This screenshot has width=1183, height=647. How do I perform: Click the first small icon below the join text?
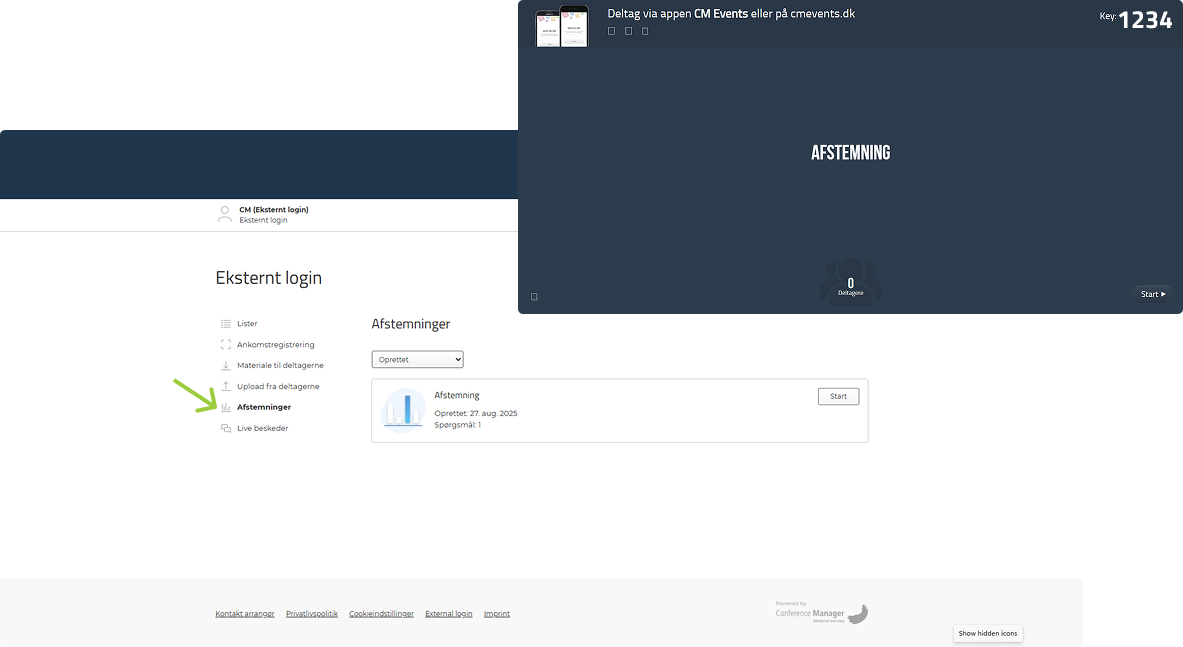point(611,31)
